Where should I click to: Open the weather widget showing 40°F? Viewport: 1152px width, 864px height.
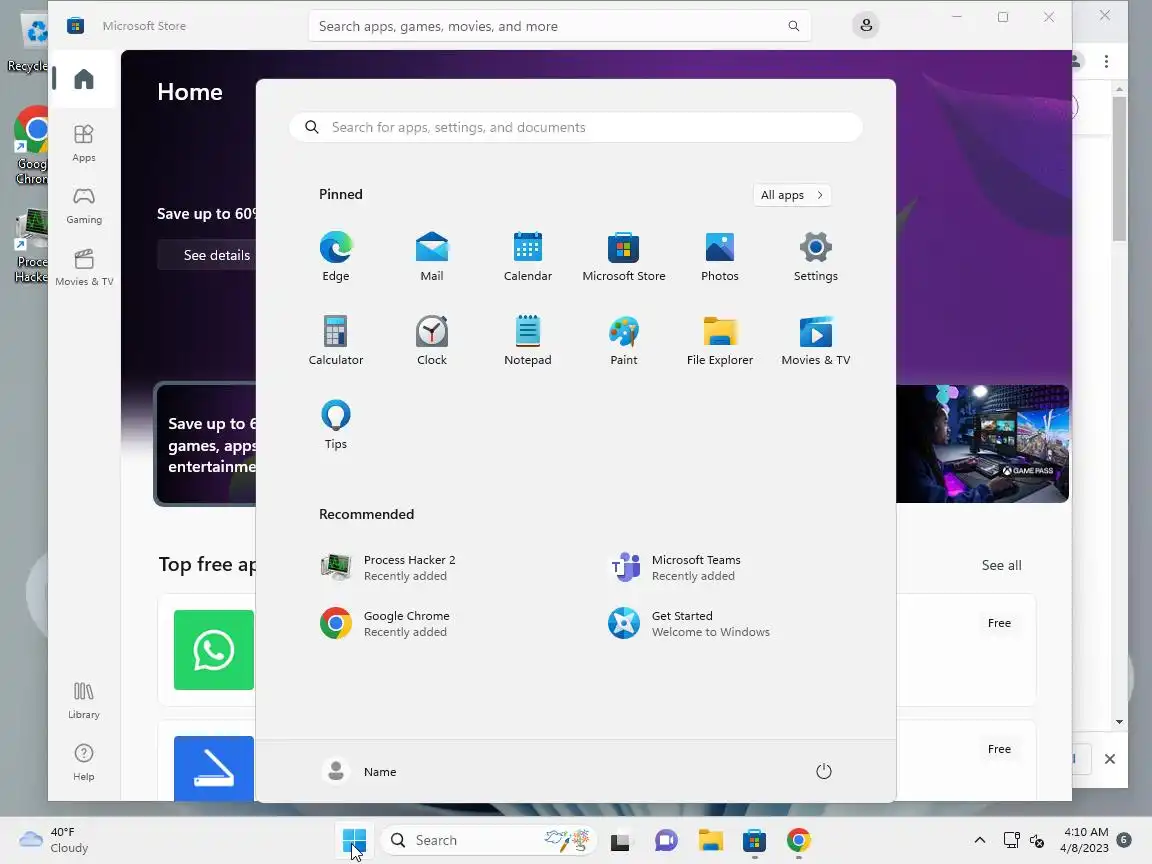[x=54, y=840]
